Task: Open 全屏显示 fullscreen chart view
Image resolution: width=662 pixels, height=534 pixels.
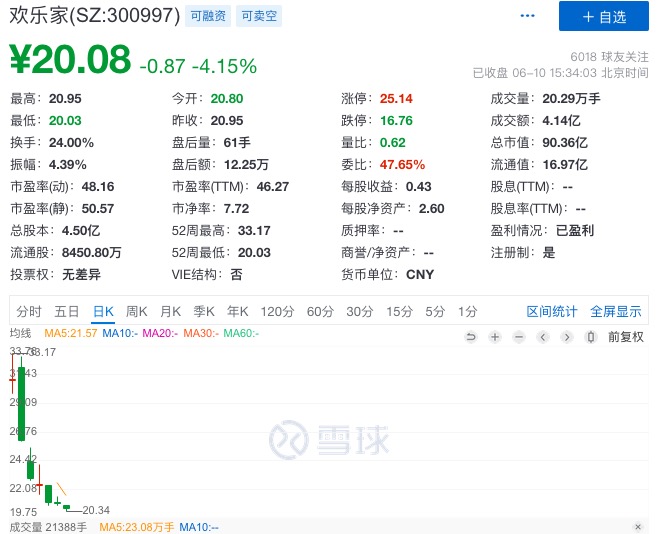Action: [616, 312]
